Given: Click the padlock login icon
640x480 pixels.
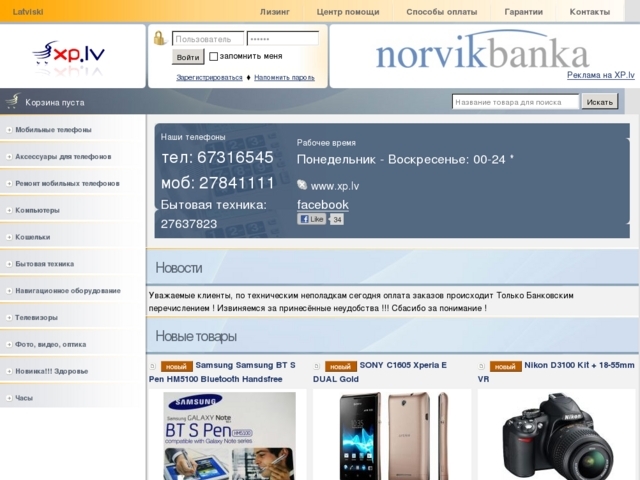Looking at the screenshot, I should click(x=160, y=38).
